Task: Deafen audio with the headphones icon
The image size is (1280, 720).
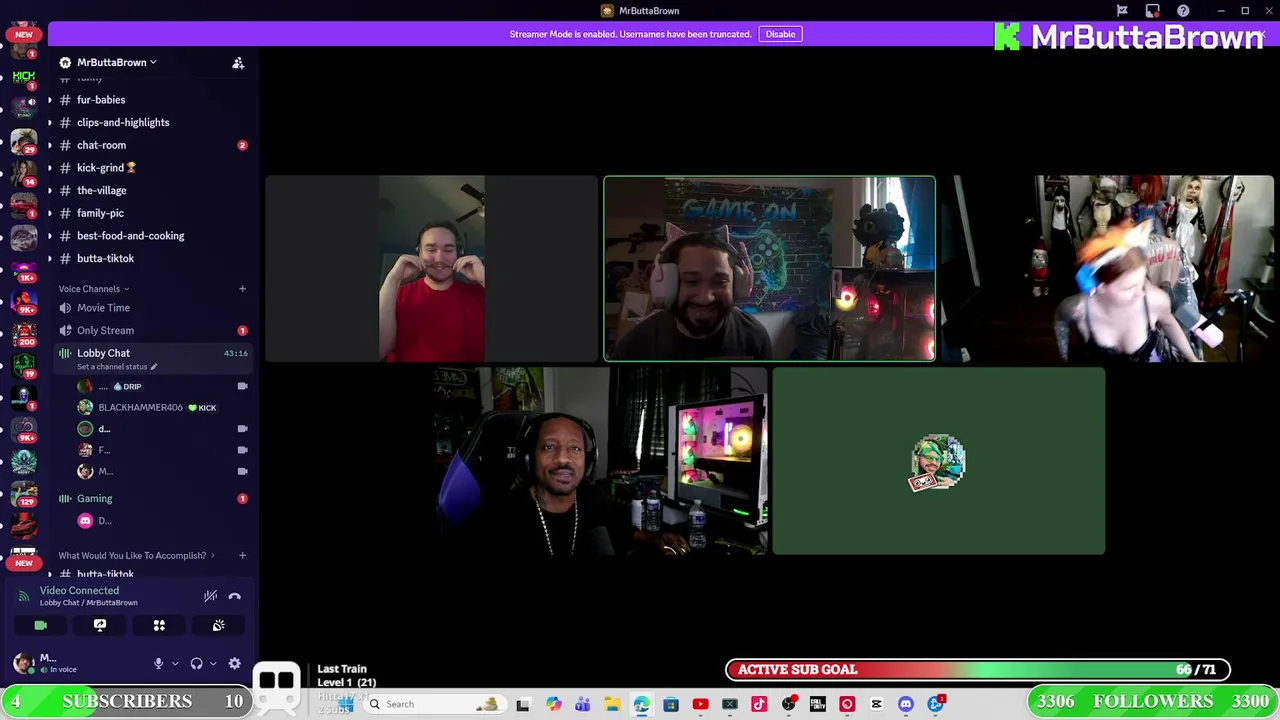Action: tap(196, 663)
